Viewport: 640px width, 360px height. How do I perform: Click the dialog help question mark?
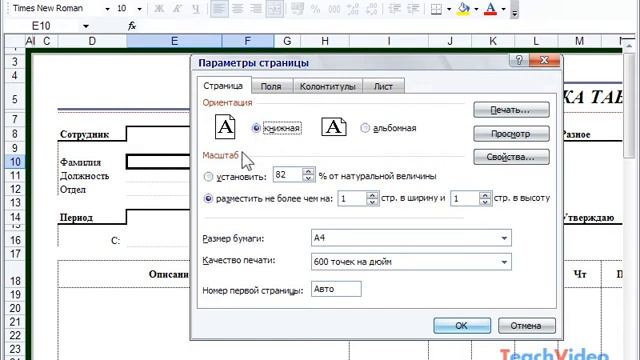[x=519, y=60]
